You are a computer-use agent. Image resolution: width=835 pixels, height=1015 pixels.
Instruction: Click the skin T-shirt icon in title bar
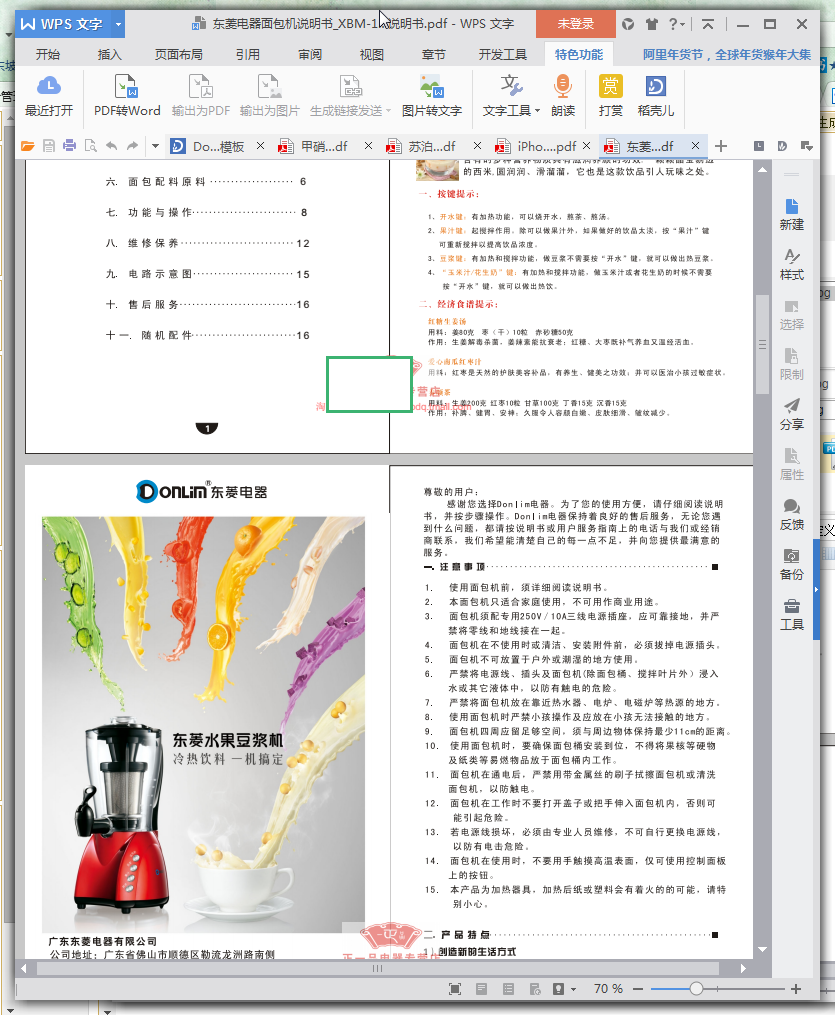click(x=652, y=24)
